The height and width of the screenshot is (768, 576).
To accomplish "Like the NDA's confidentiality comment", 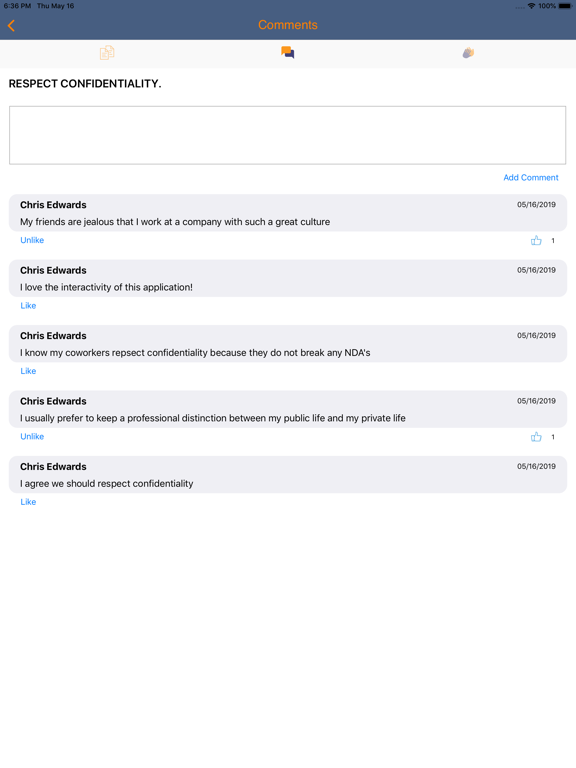I will click(x=28, y=371).
